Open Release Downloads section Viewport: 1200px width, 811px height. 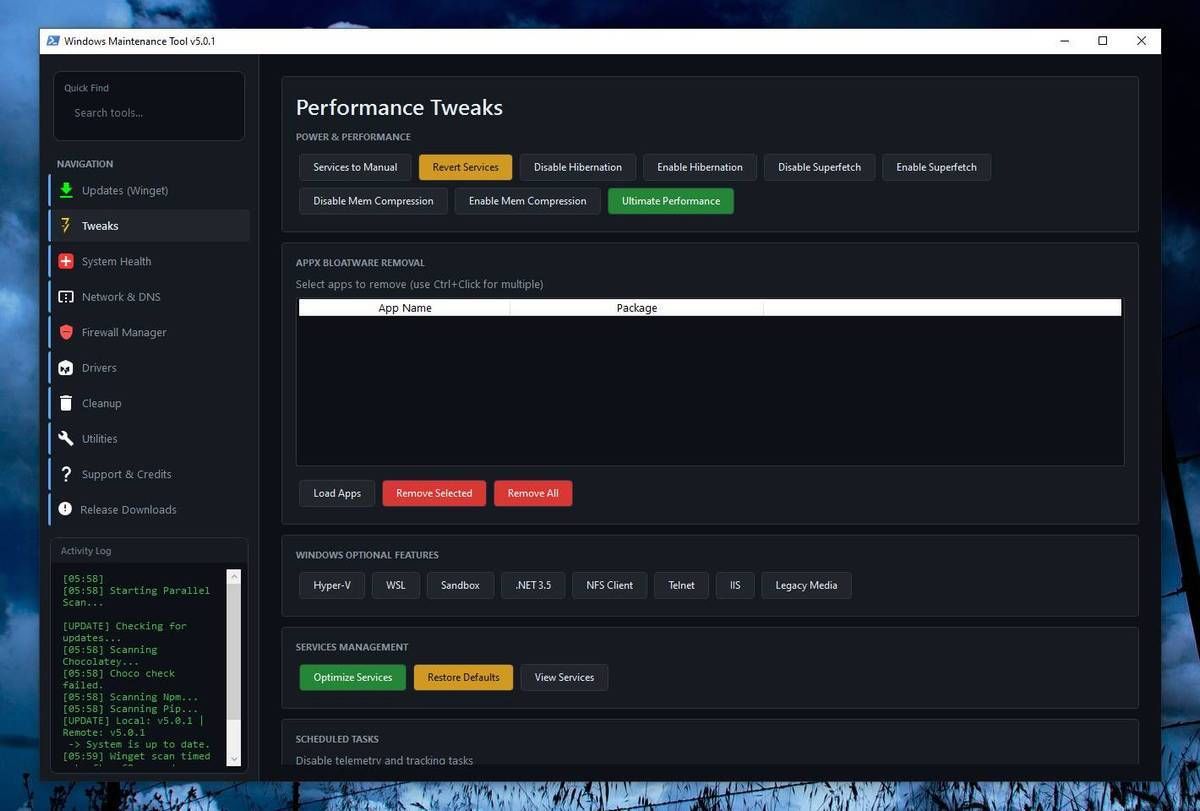click(129, 509)
